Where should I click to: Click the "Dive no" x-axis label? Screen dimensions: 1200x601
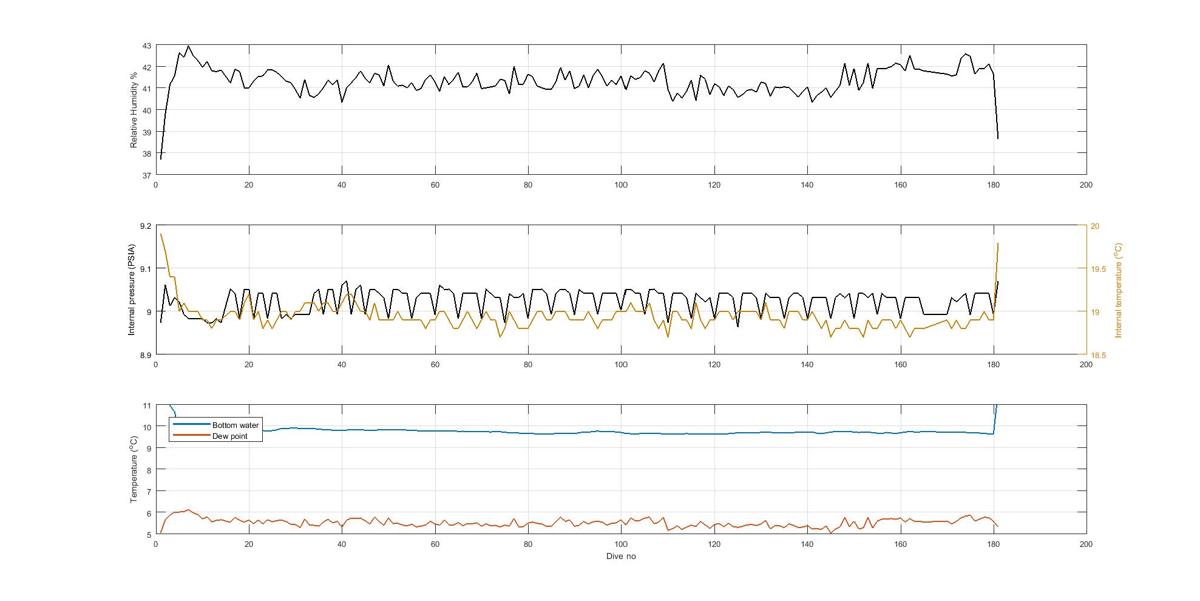pos(621,557)
